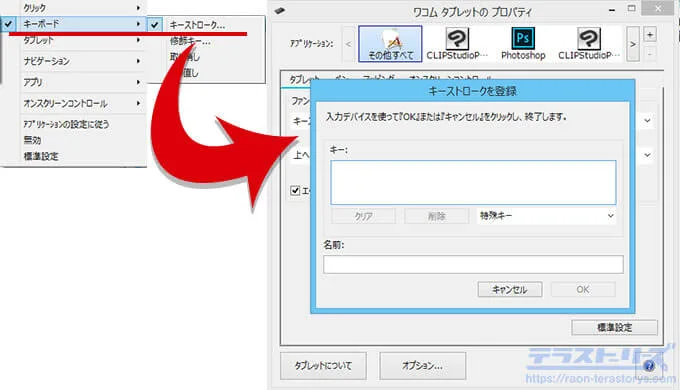Show next applications with right arrow
Viewport: 680px width, 390px height.
coord(633,44)
